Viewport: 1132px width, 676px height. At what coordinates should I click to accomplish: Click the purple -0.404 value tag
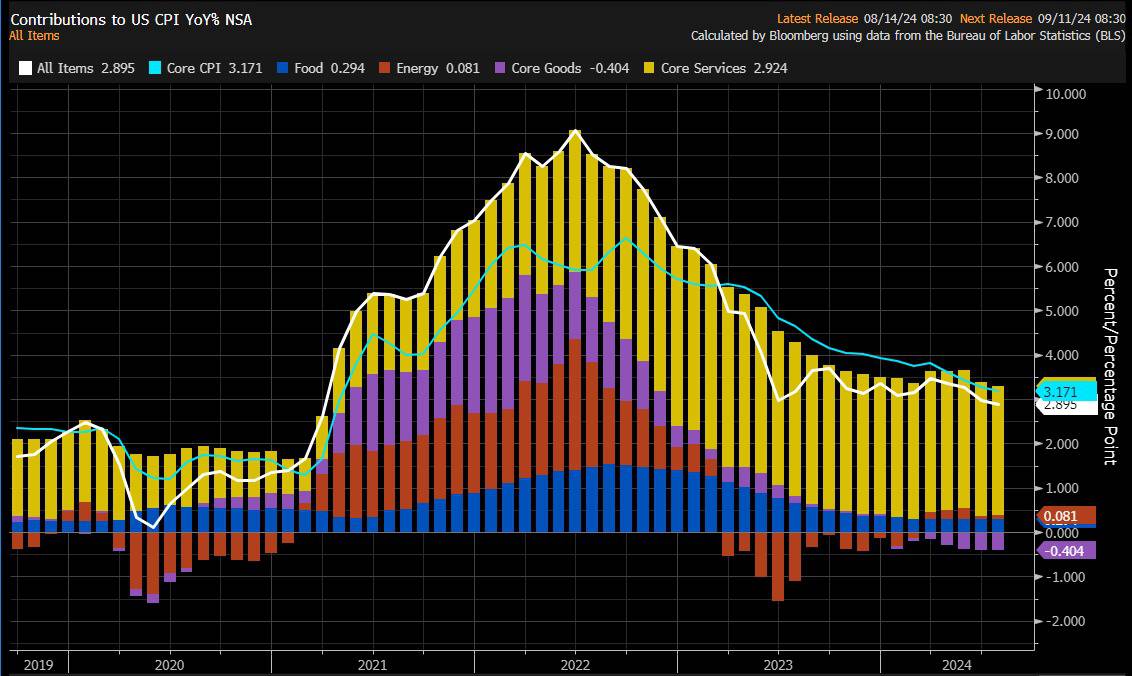[1062, 551]
